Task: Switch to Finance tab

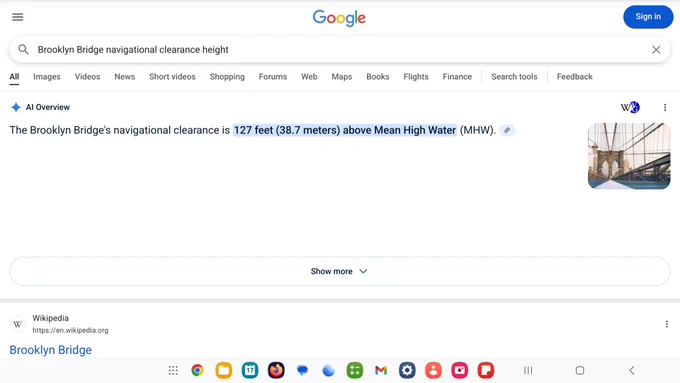Action: coord(457,77)
